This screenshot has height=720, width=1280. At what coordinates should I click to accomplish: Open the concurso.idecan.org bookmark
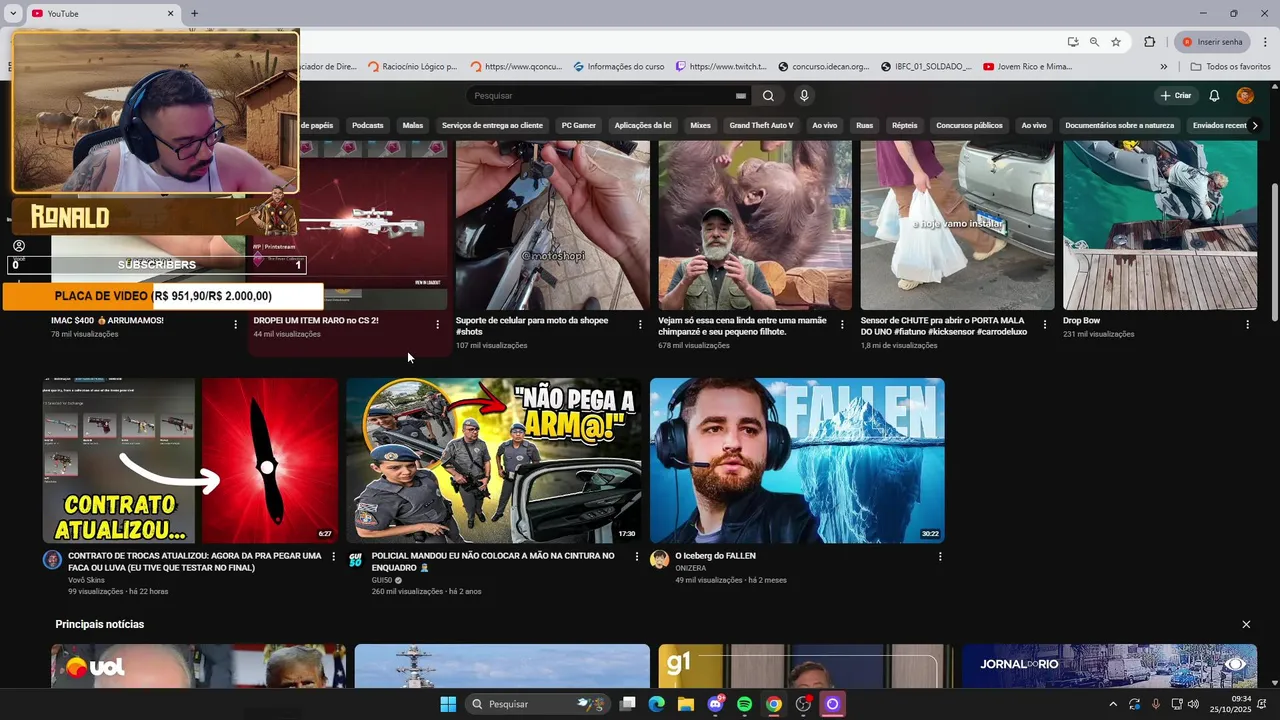(824, 67)
